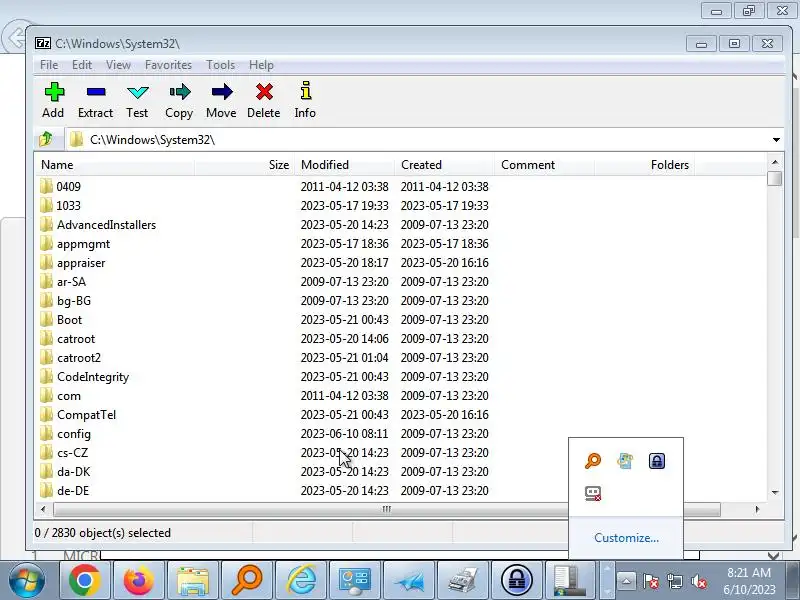800x600 pixels.
Task: Click the vertical scrollbar thumb
Action: point(774,179)
